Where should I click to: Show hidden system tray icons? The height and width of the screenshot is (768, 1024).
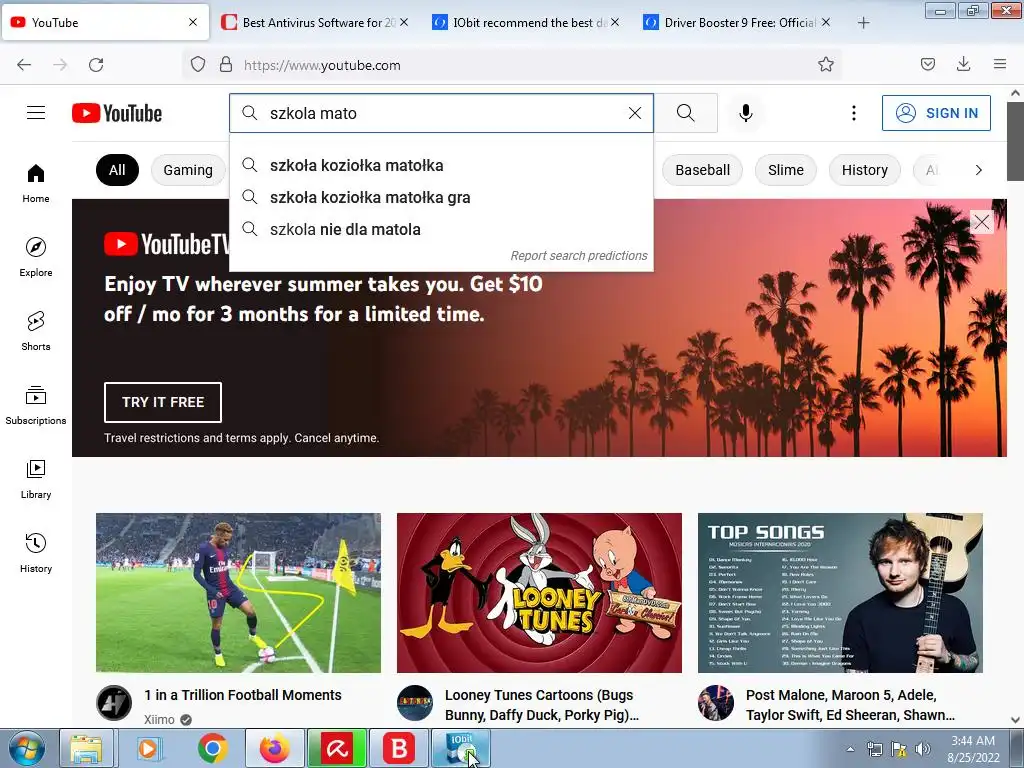tap(850, 749)
